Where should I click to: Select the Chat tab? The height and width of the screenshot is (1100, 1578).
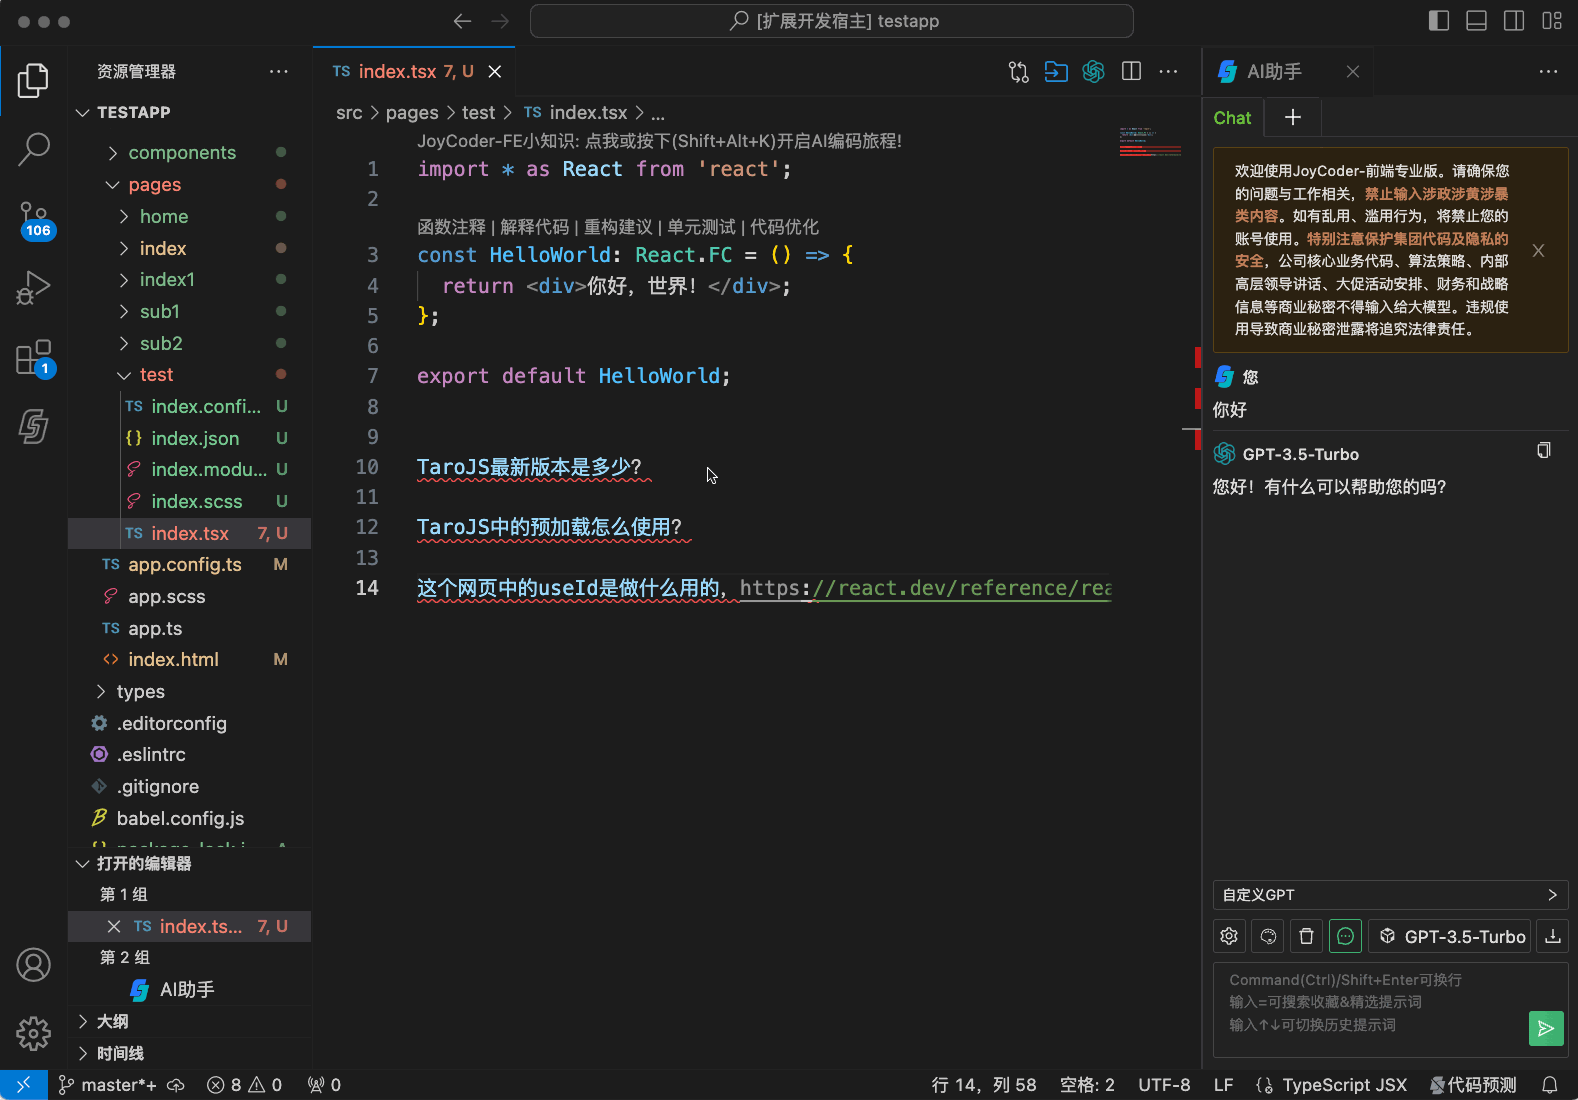pyautogui.click(x=1232, y=118)
